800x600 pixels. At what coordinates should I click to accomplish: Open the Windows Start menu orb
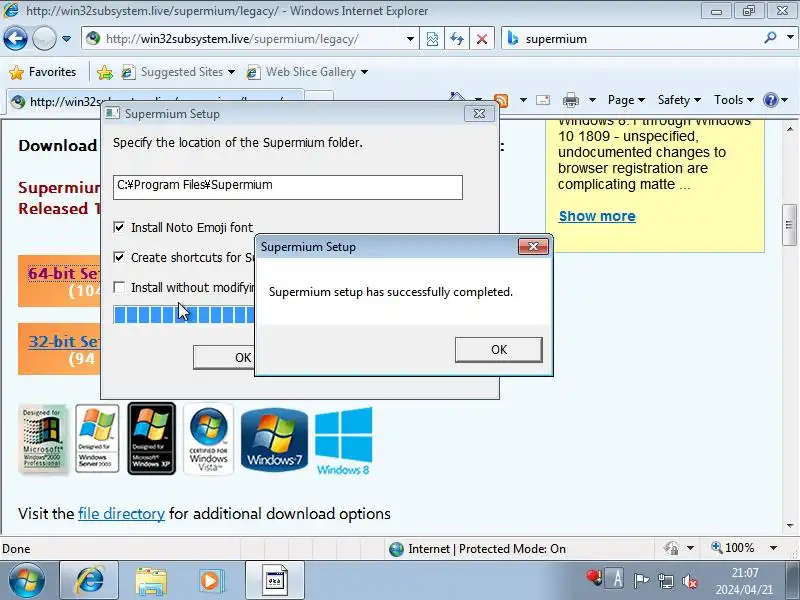click(x=27, y=581)
